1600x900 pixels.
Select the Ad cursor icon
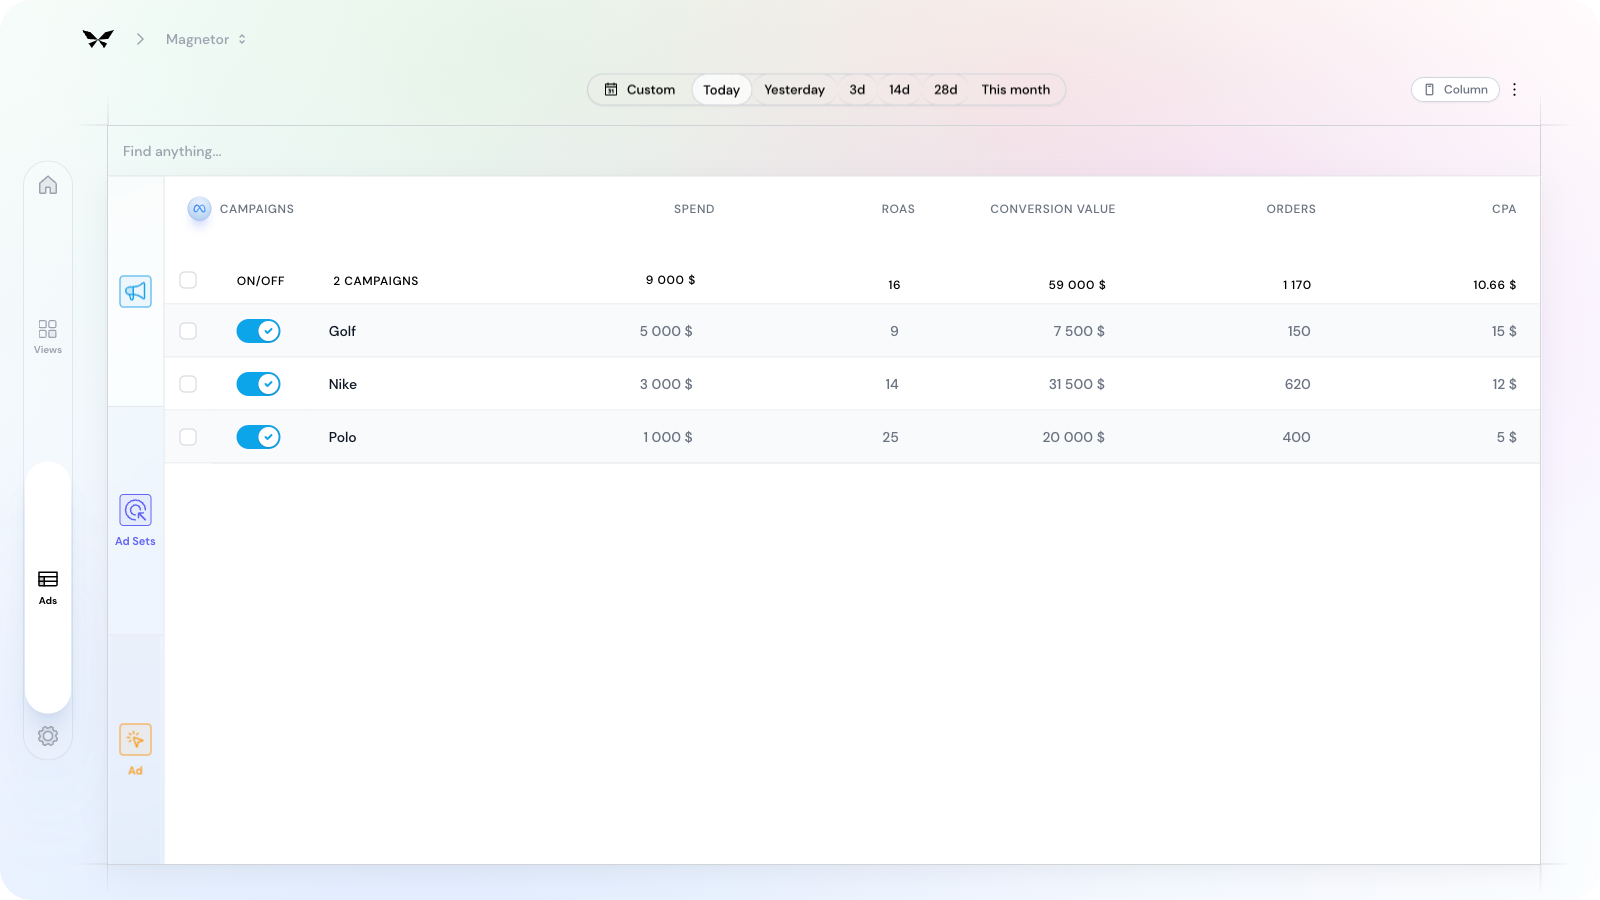click(x=135, y=740)
